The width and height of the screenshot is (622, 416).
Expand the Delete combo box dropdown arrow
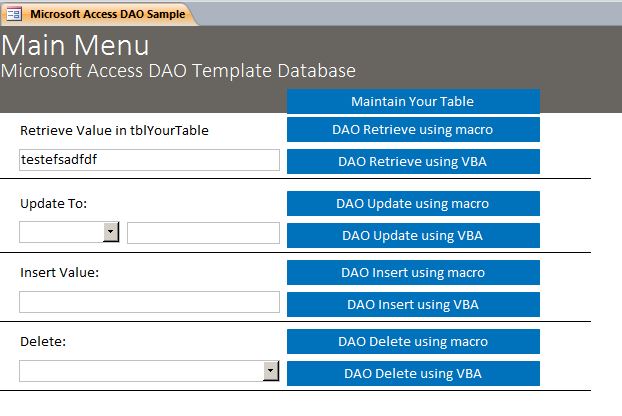(271, 371)
